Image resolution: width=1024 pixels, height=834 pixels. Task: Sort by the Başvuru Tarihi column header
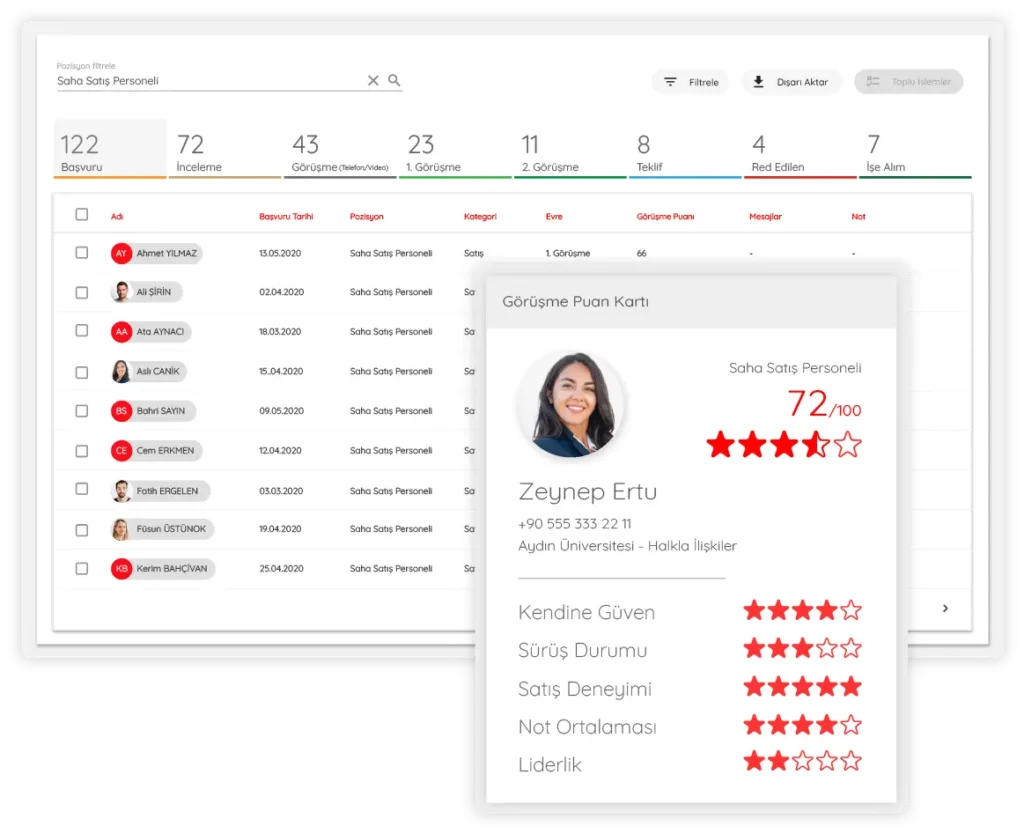(286, 217)
